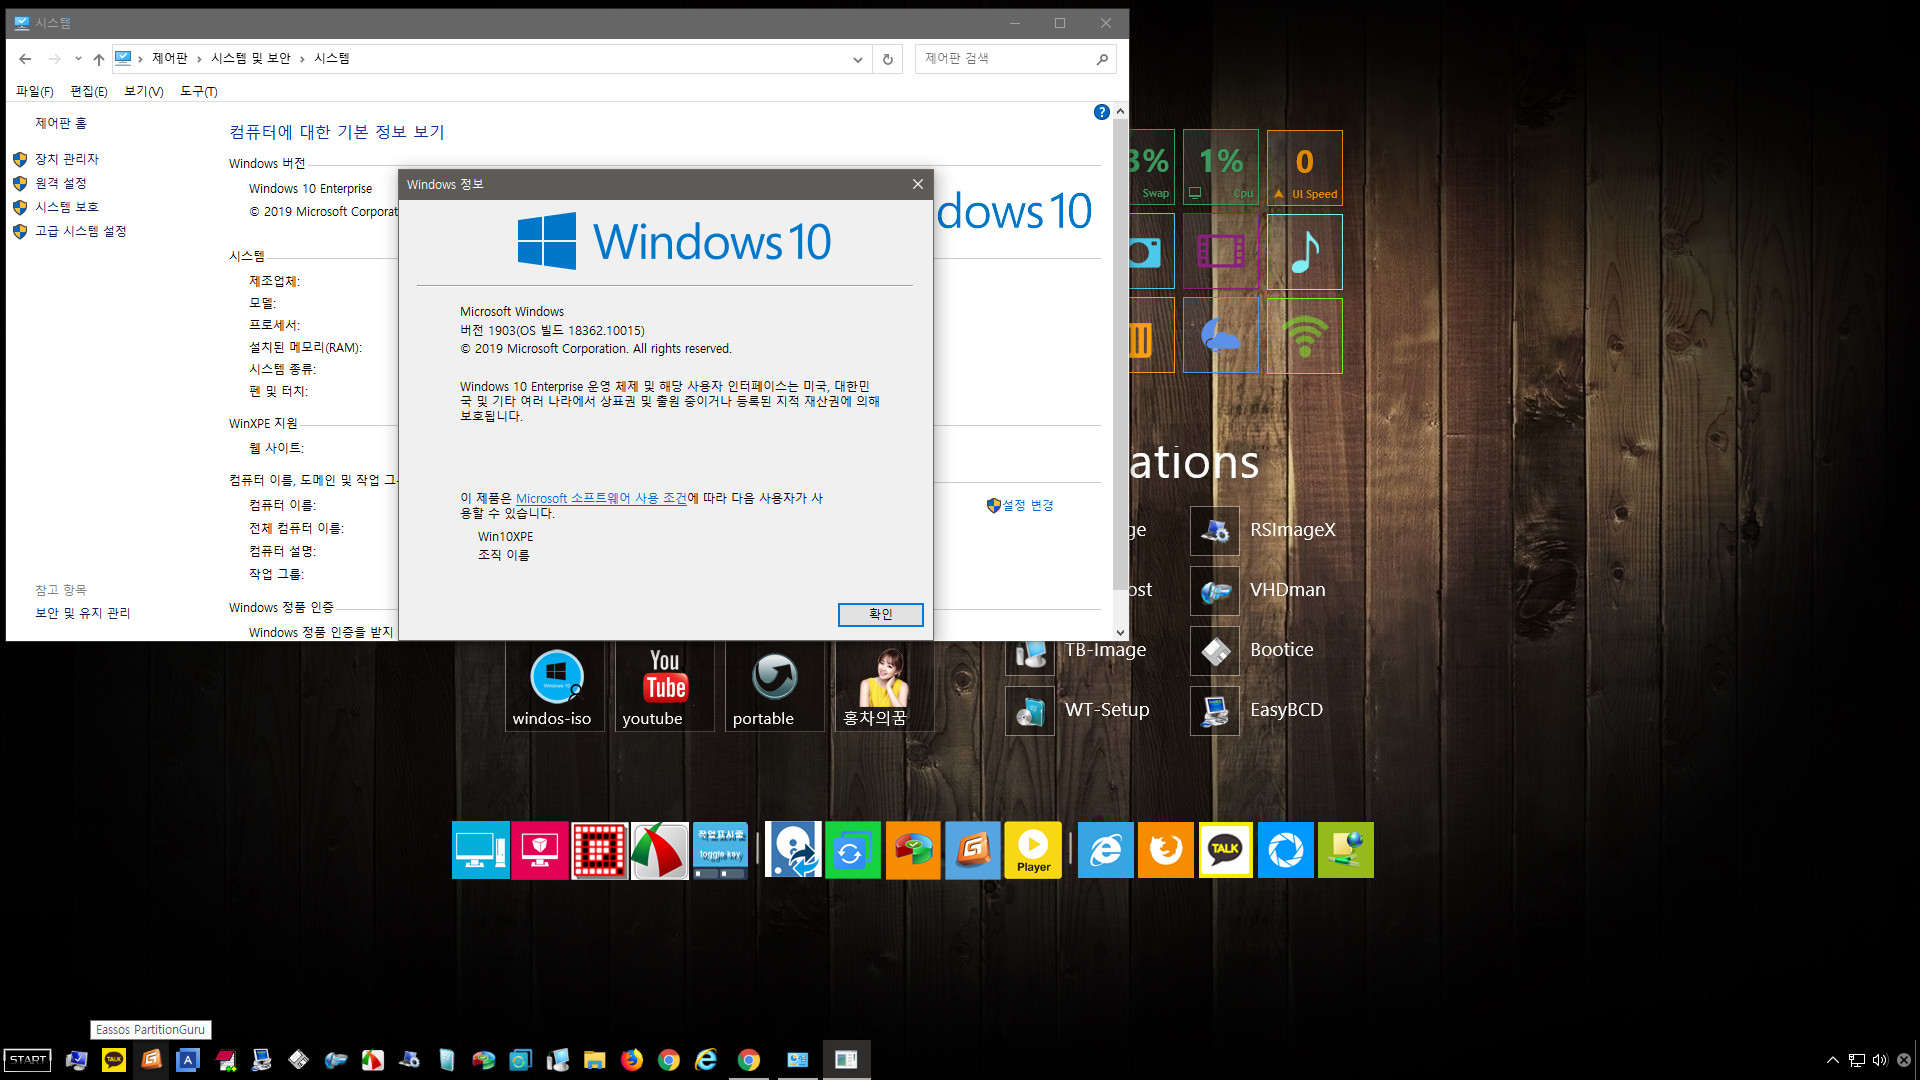Click the START button on taskbar
The image size is (1920, 1080).
coord(28,1060)
